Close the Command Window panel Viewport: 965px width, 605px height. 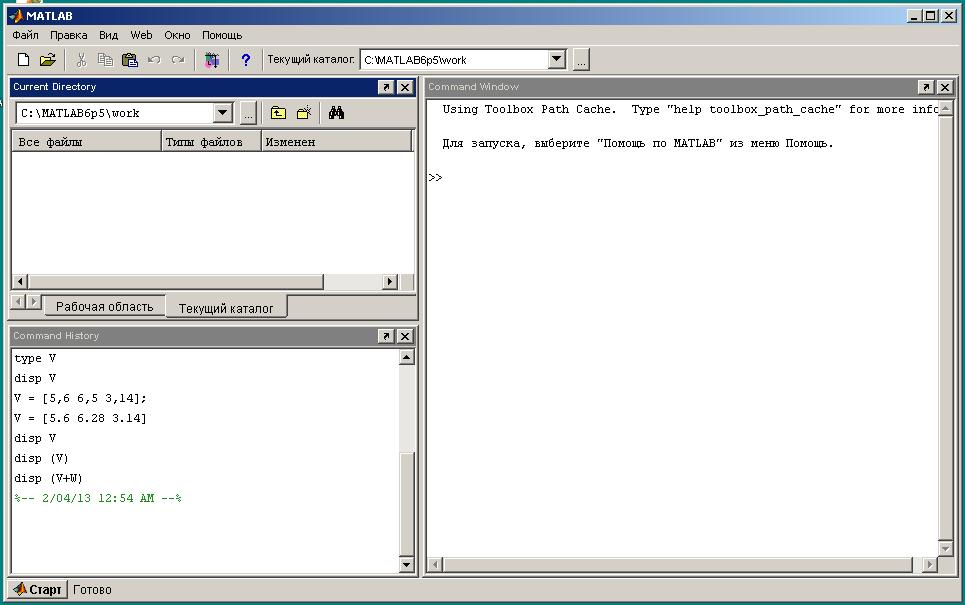[945, 87]
